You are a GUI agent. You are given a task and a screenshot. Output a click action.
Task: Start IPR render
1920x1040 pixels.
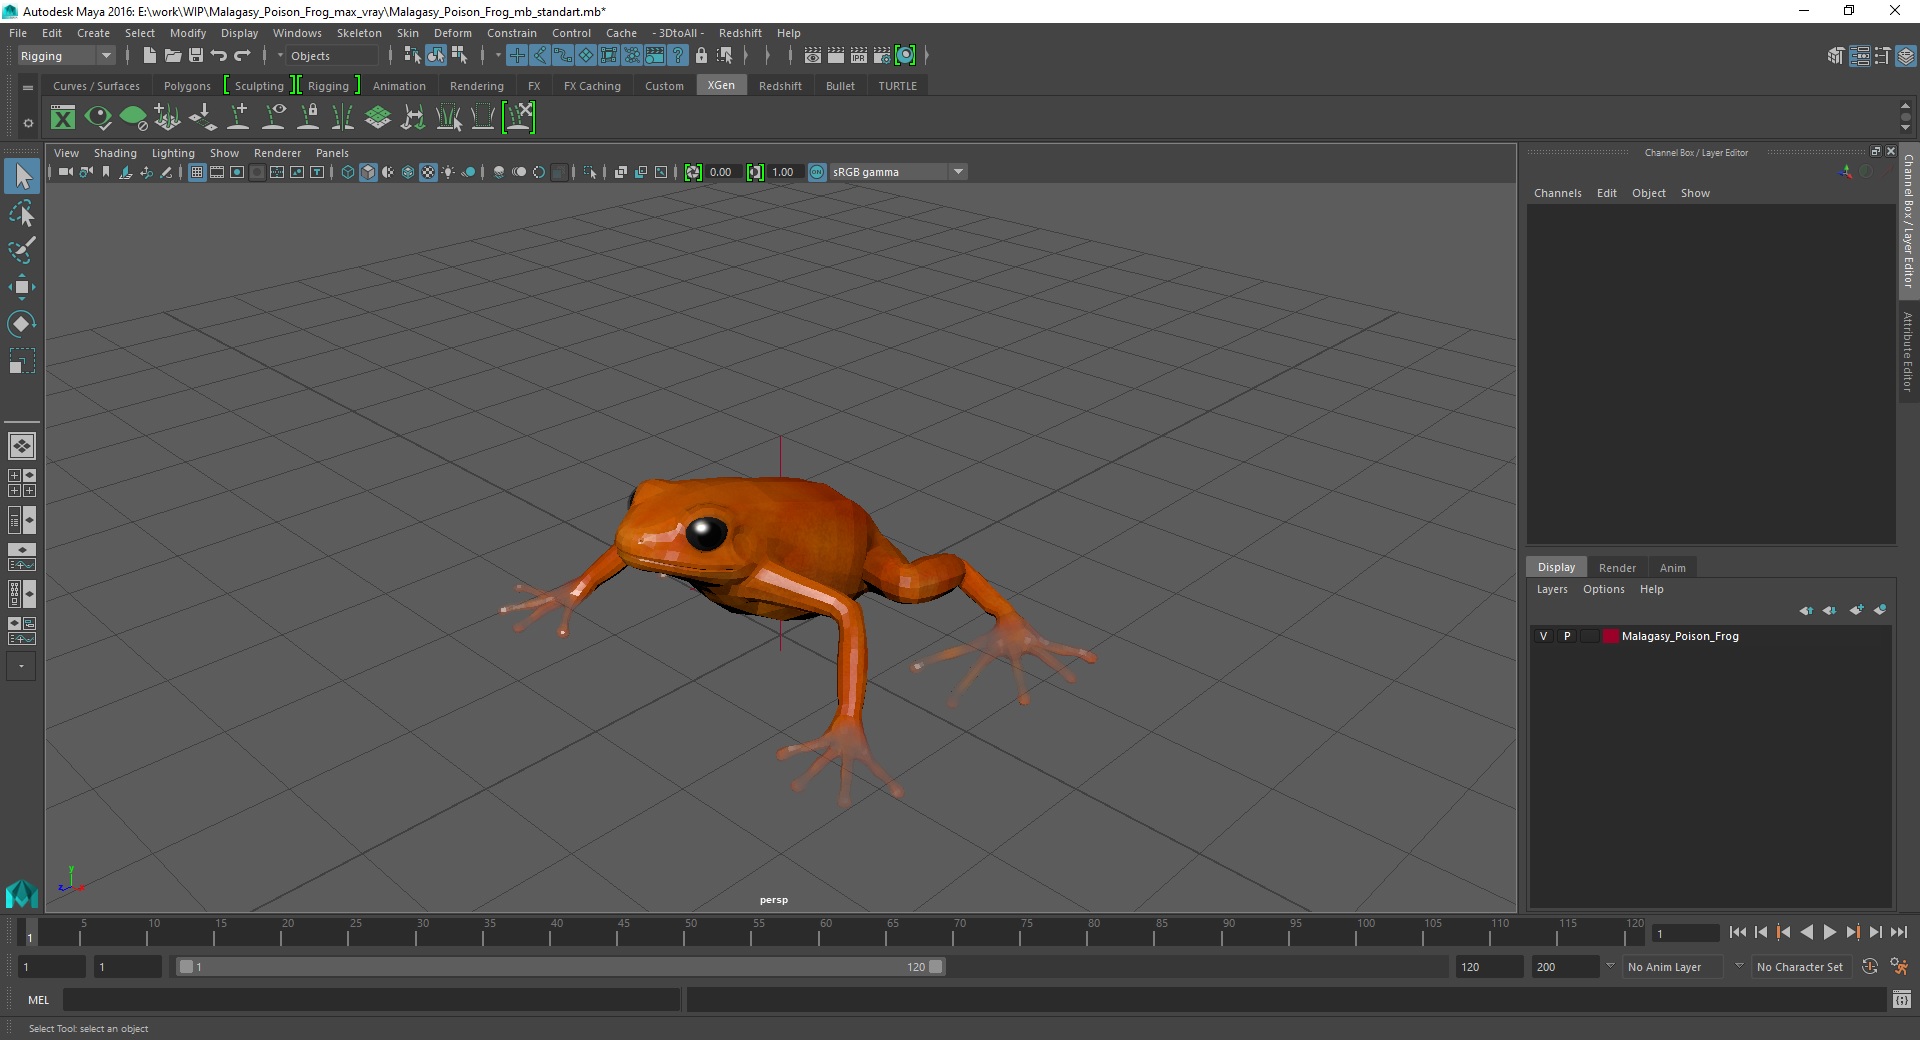point(859,56)
